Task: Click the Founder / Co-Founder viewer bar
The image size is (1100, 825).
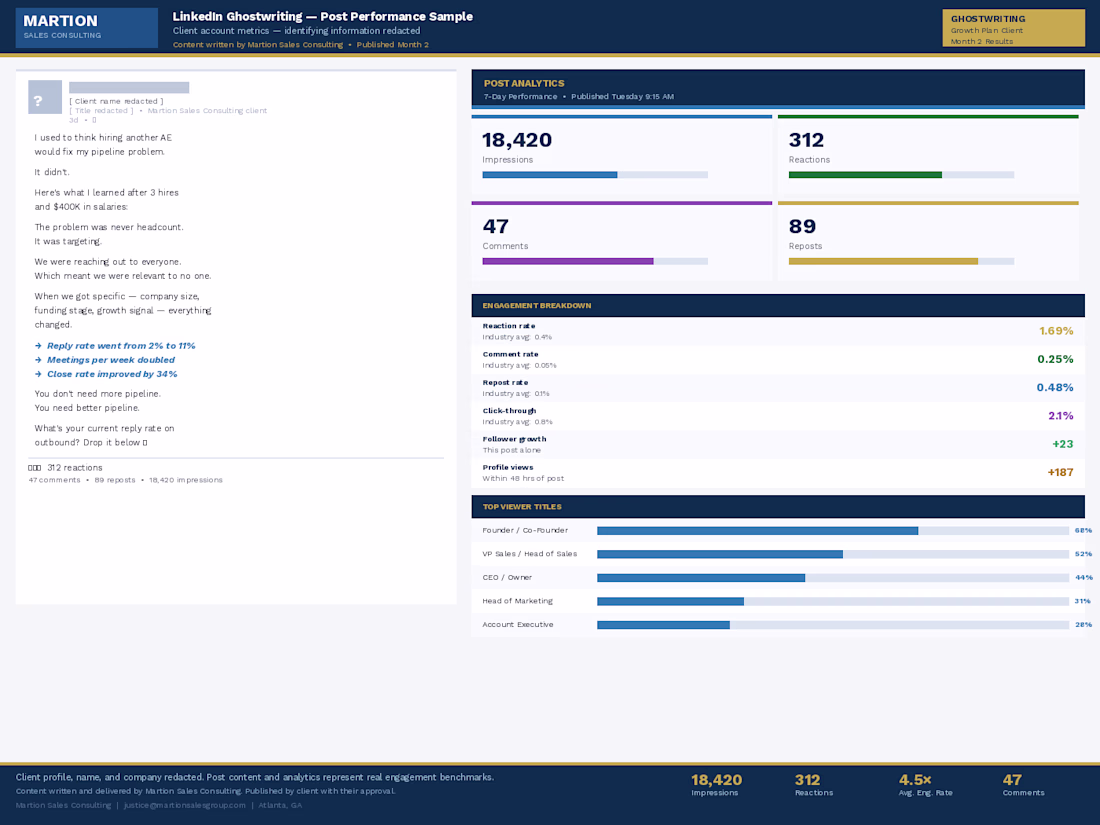Action: [x=757, y=530]
